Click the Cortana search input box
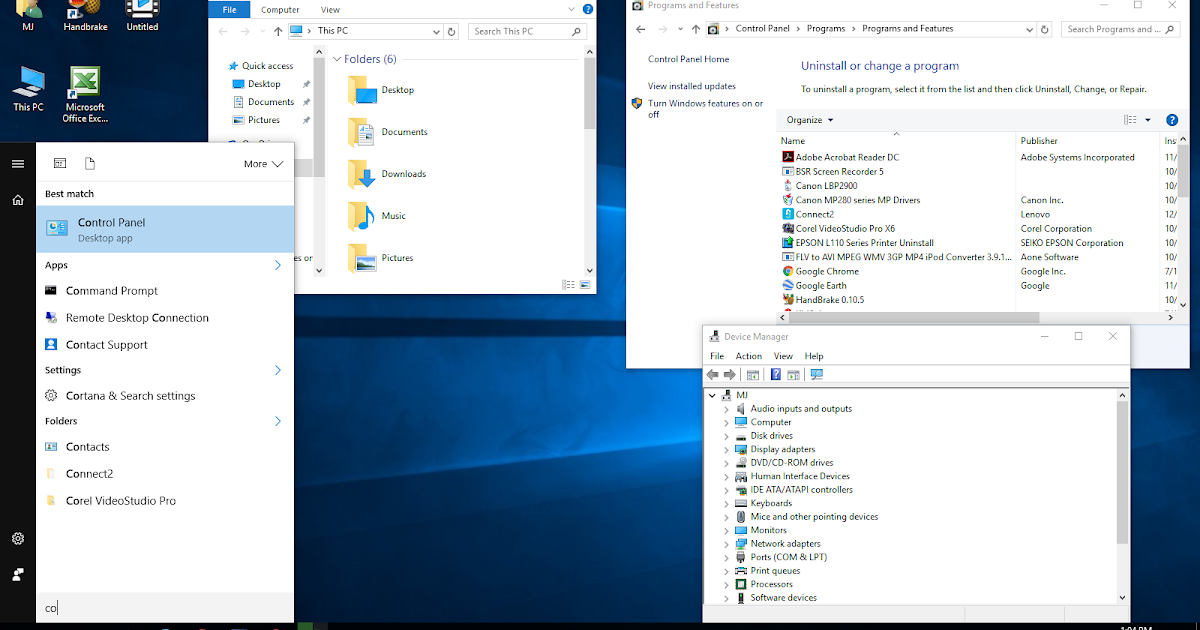1200x630 pixels. click(x=165, y=608)
